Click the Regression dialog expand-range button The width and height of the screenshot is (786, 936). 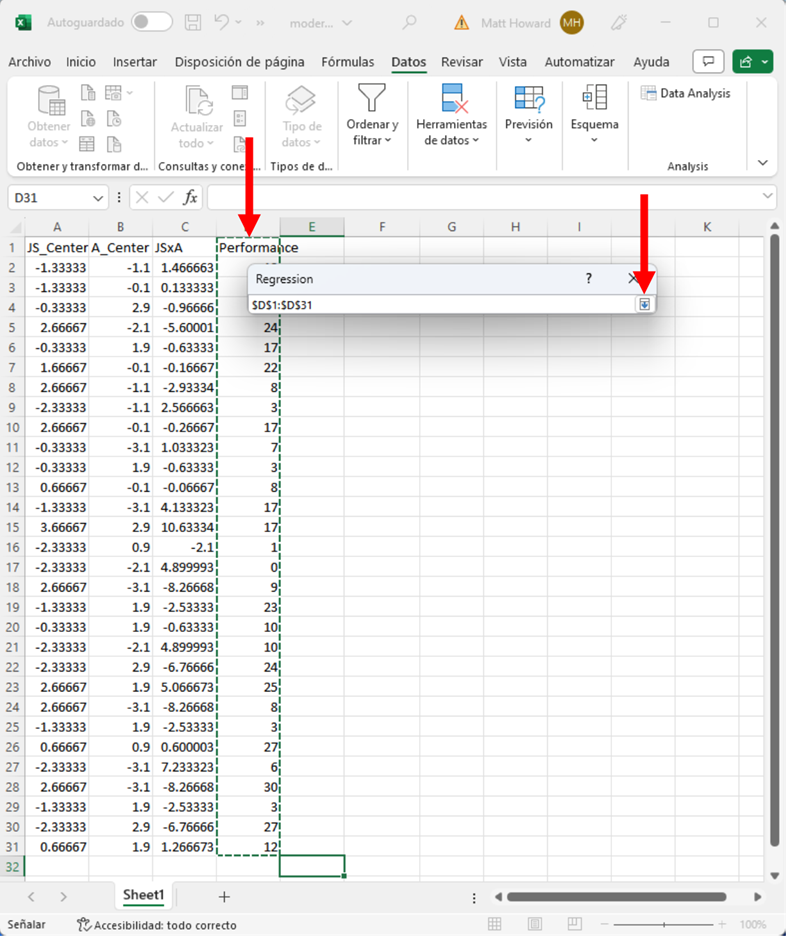[x=645, y=304]
